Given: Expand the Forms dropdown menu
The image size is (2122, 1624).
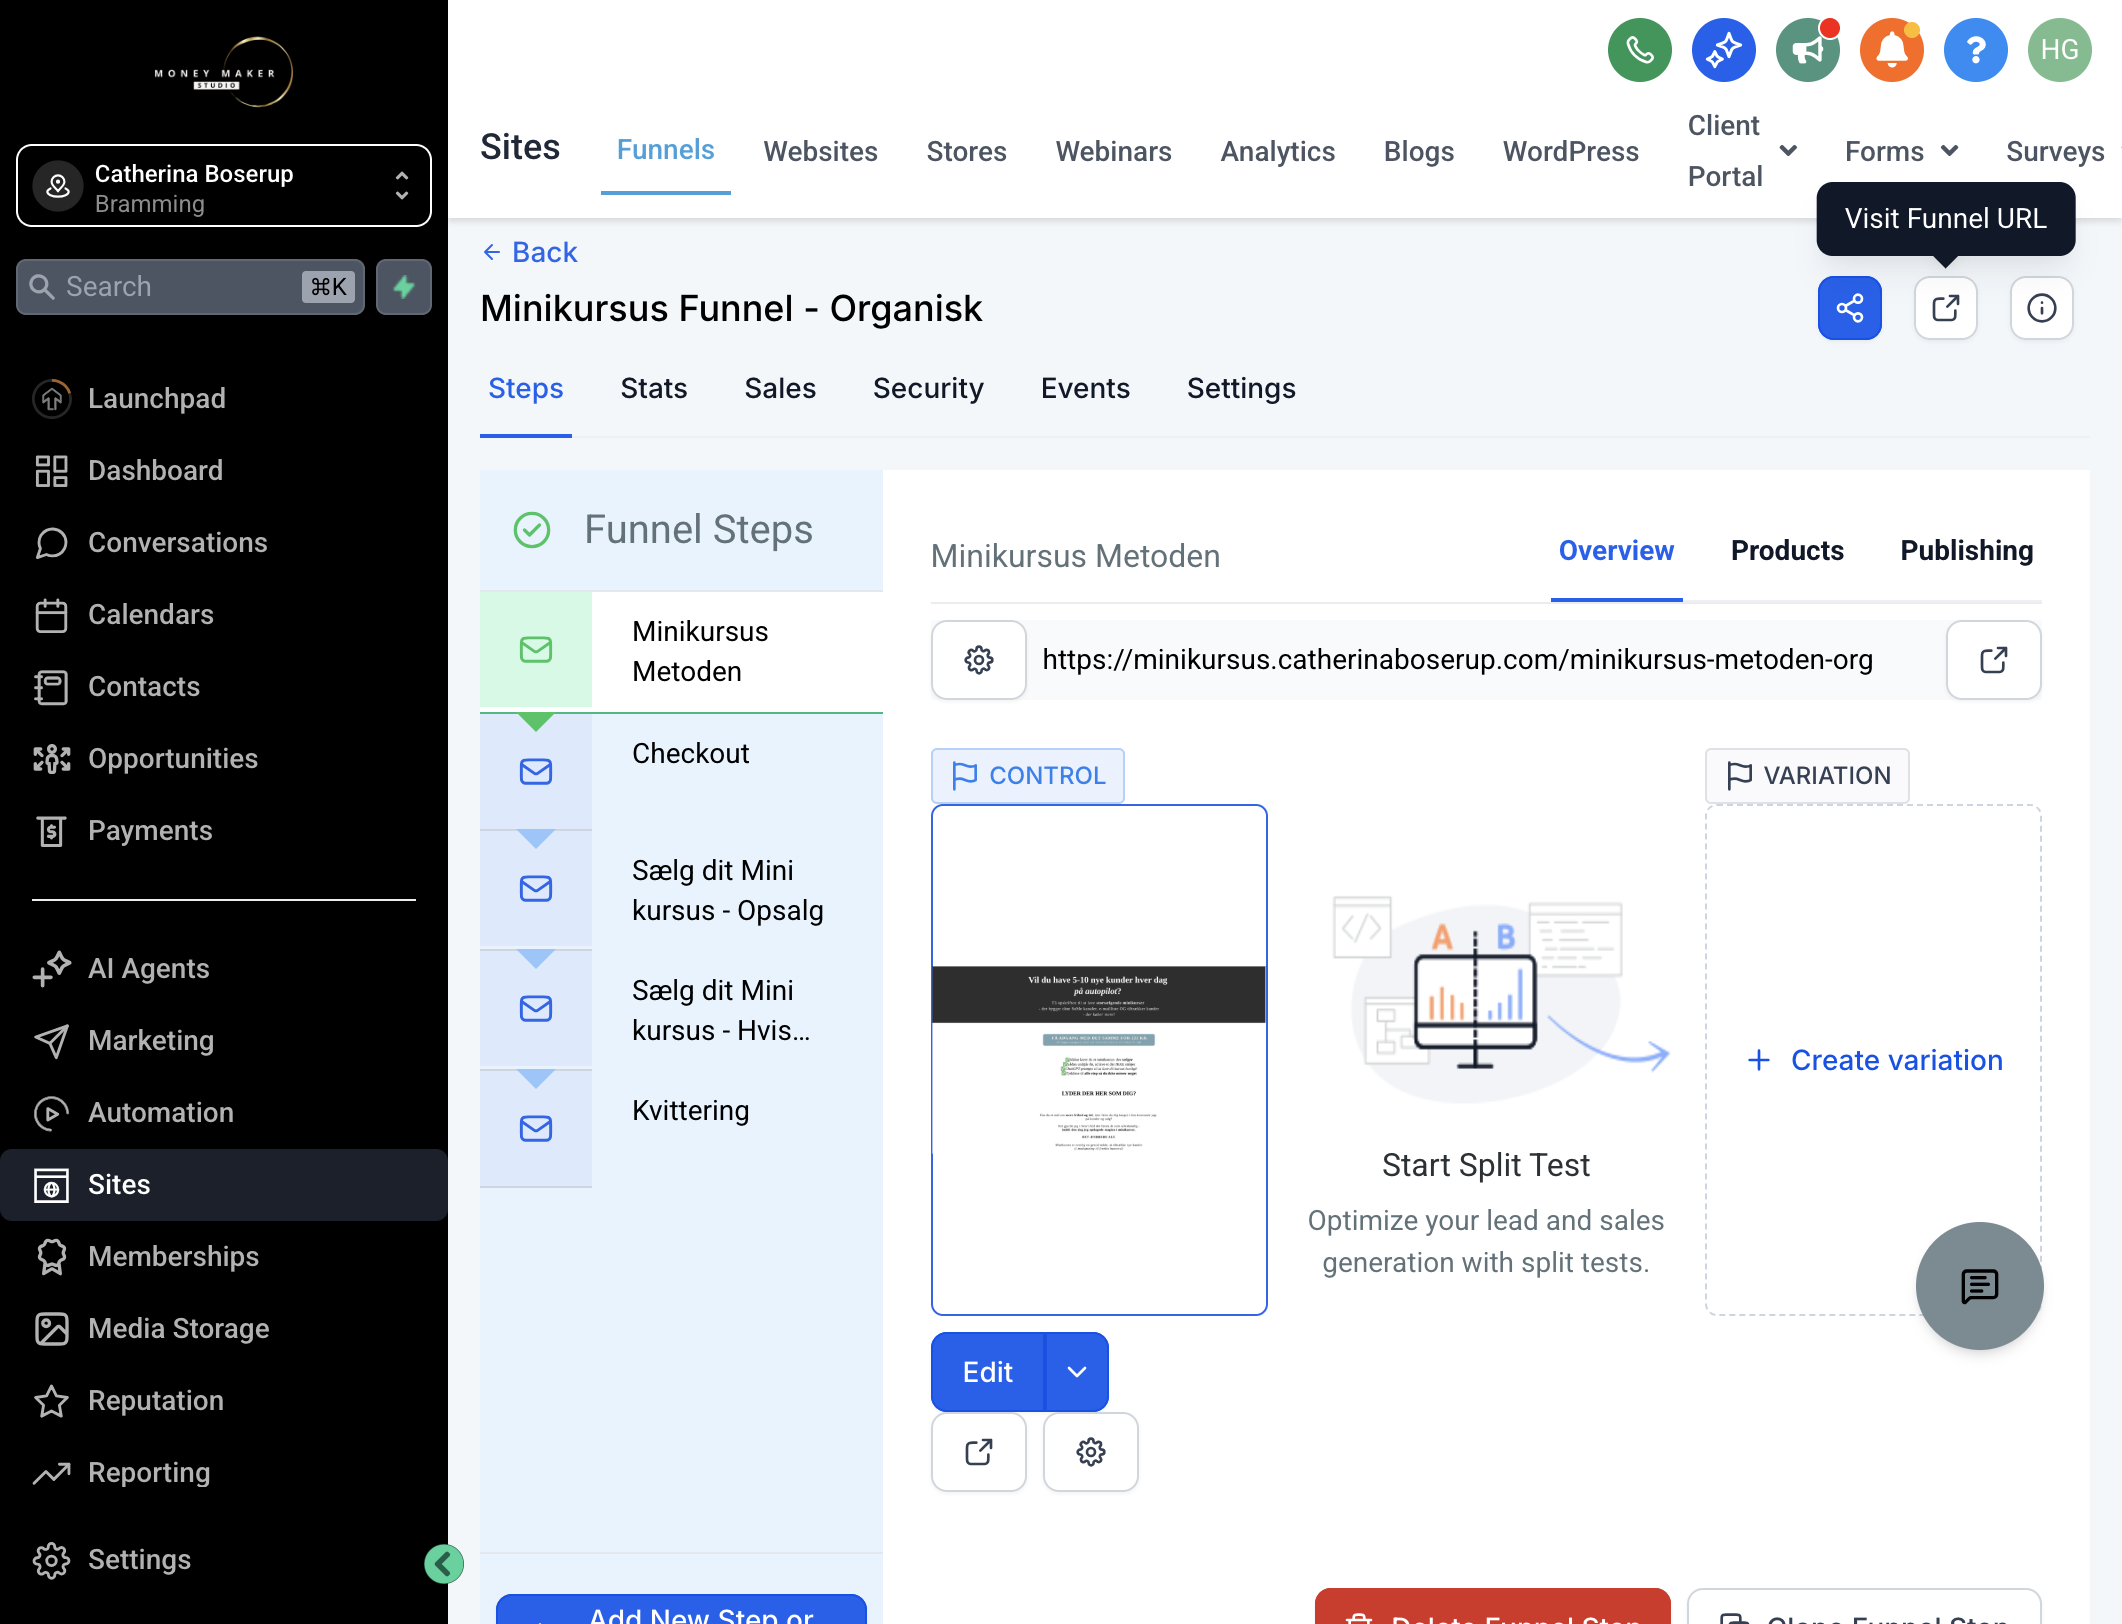Looking at the screenshot, I should pyautogui.click(x=1901, y=151).
